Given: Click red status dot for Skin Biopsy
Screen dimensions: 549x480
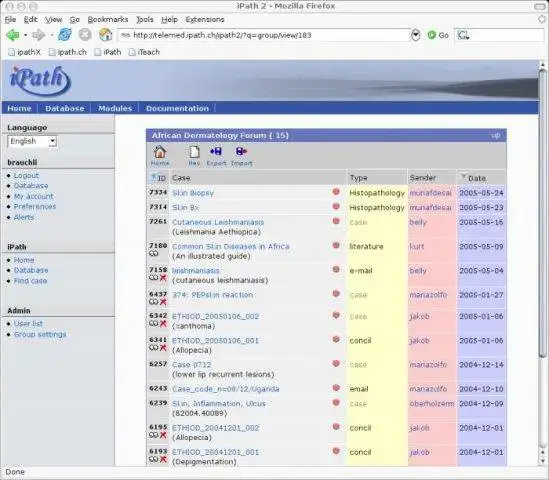Looking at the screenshot, I should (336, 192).
